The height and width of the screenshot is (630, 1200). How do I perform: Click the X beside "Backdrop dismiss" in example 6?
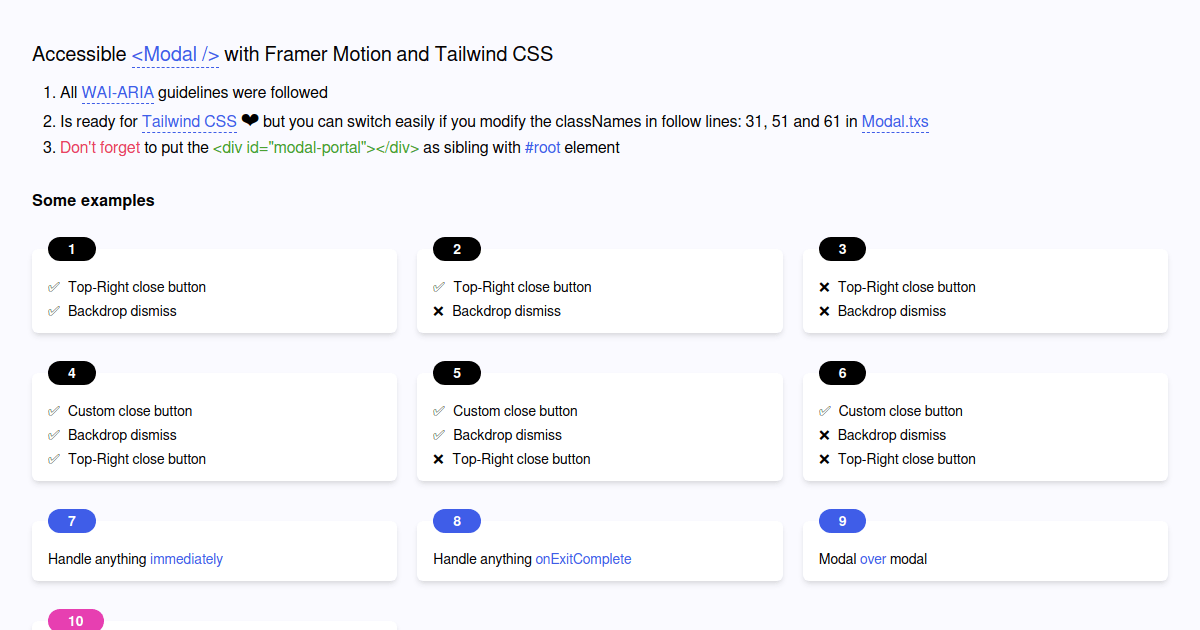824,435
